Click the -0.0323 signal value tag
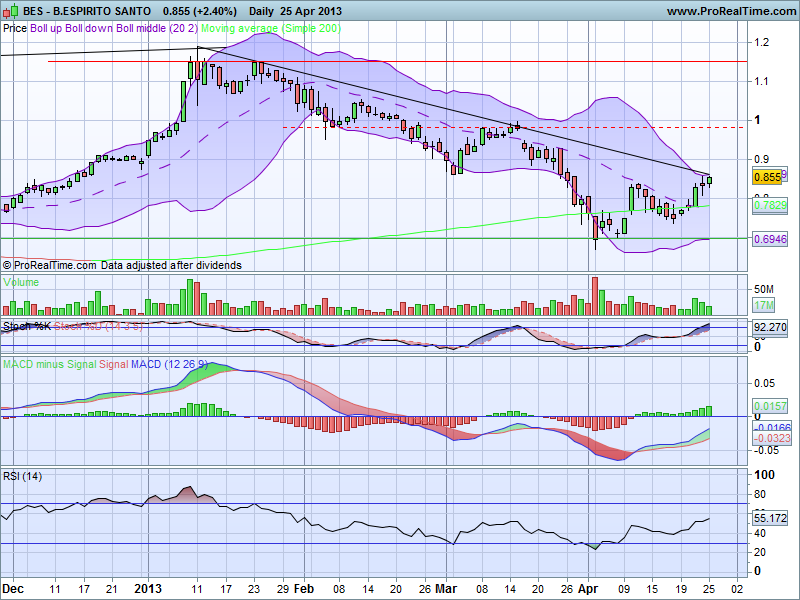Screen dimensions: 800x600 click(772, 438)
